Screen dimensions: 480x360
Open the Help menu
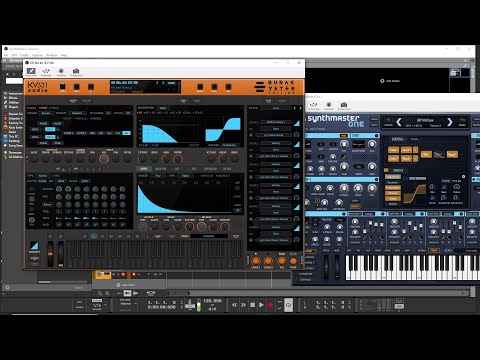pos(64,55)
